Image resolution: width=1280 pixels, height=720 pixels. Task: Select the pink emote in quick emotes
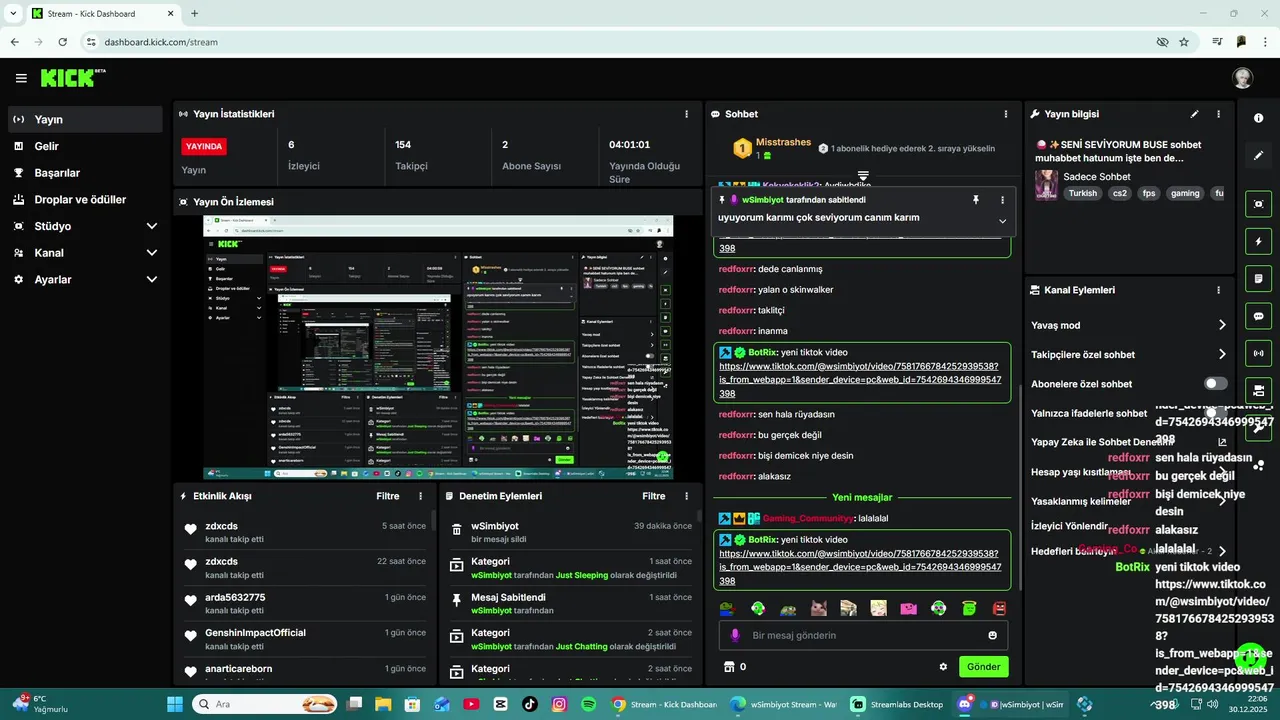908,608
